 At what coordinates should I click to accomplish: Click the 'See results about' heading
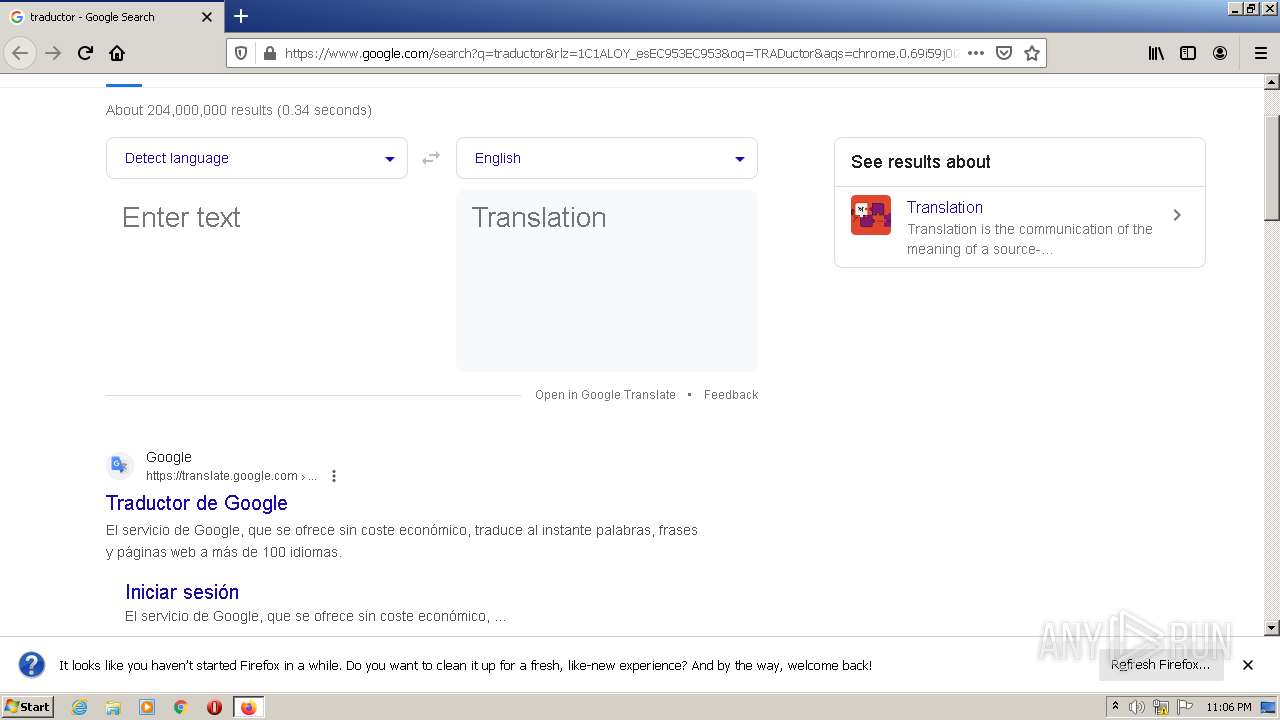click(921, 162)
